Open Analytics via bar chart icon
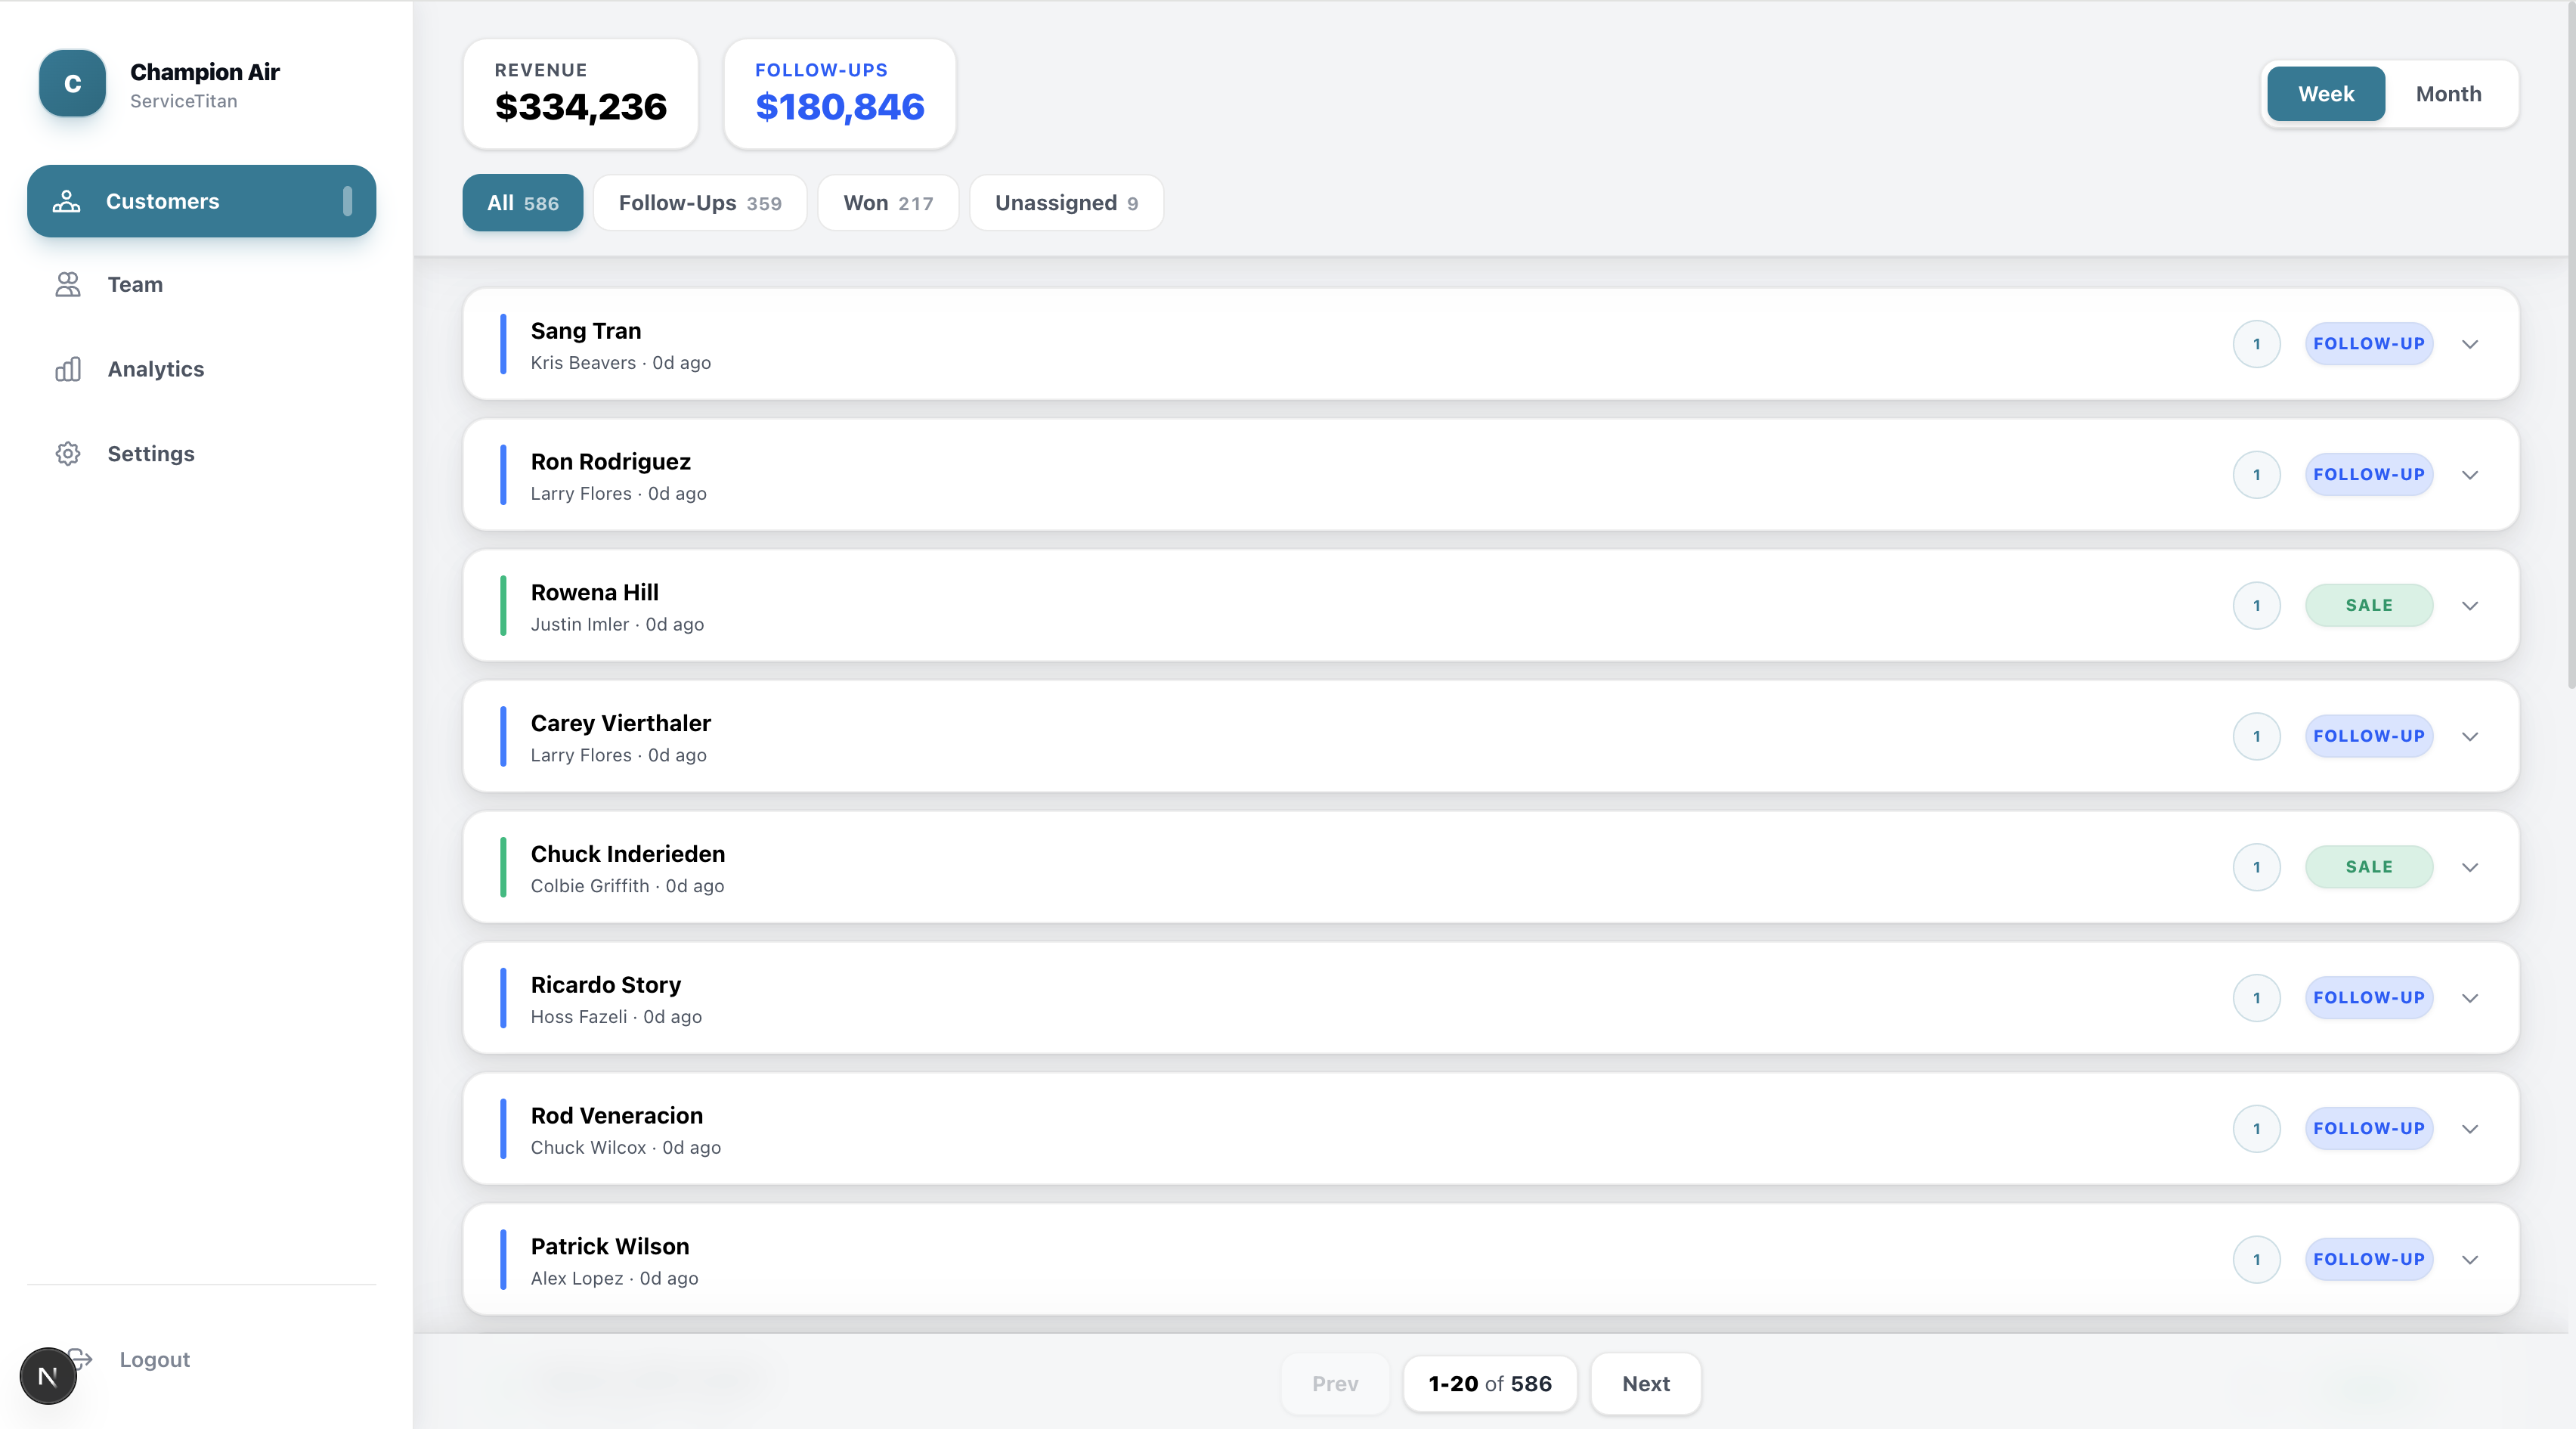 (68, 369)
